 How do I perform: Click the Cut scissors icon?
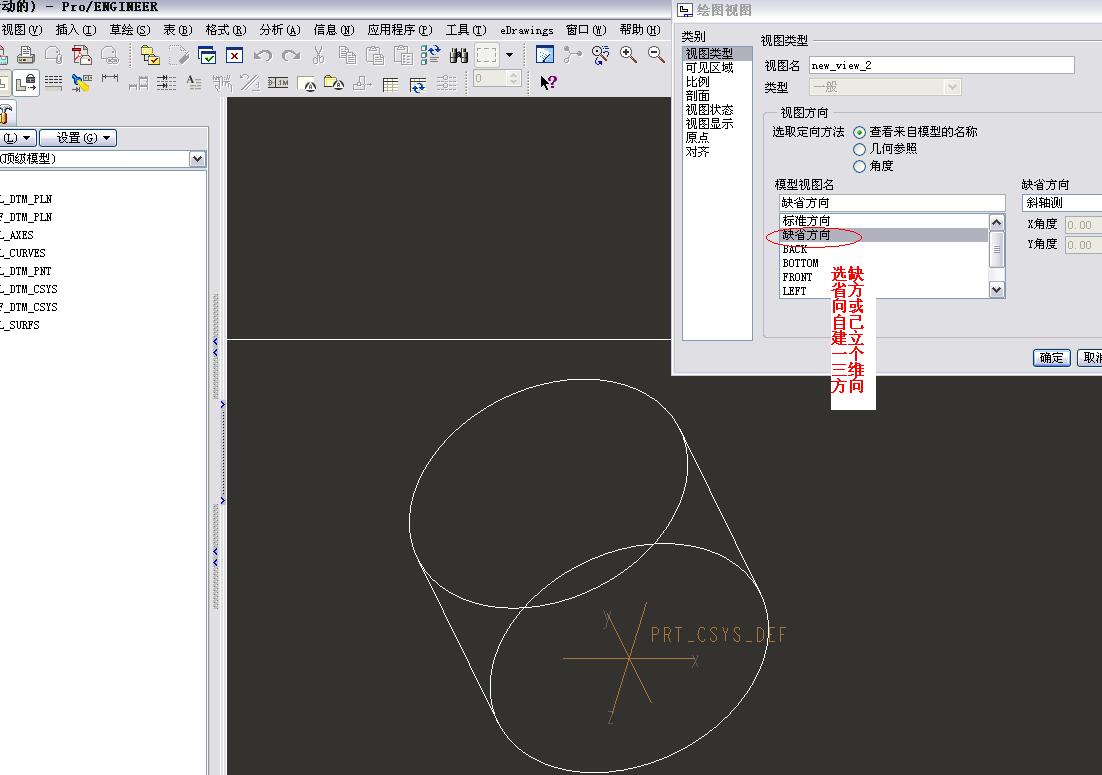click(318, 55)
